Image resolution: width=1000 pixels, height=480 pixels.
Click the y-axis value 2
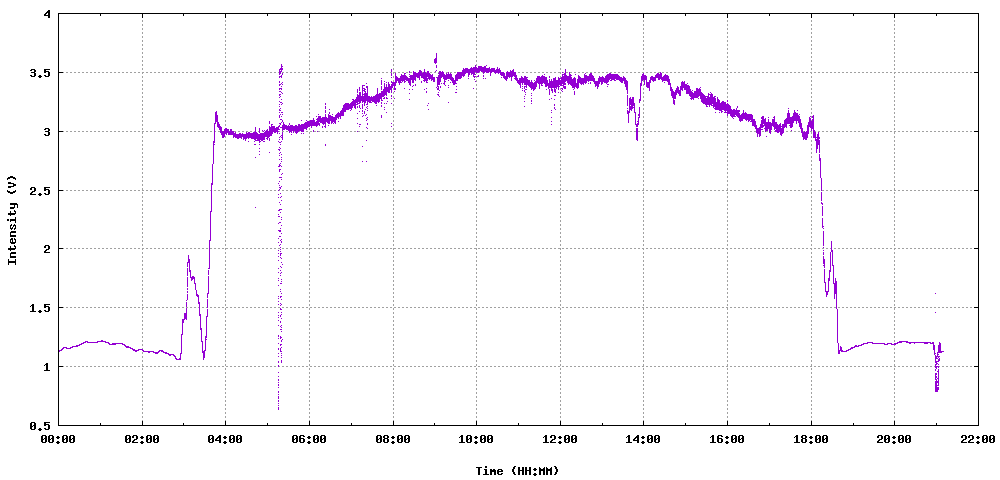click(48, 249)
